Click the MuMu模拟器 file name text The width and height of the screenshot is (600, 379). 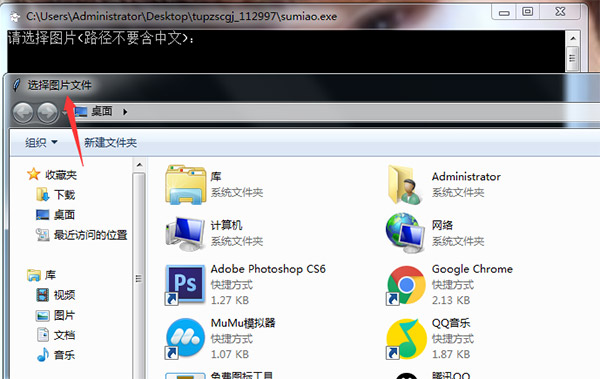(x=243, y=323)
